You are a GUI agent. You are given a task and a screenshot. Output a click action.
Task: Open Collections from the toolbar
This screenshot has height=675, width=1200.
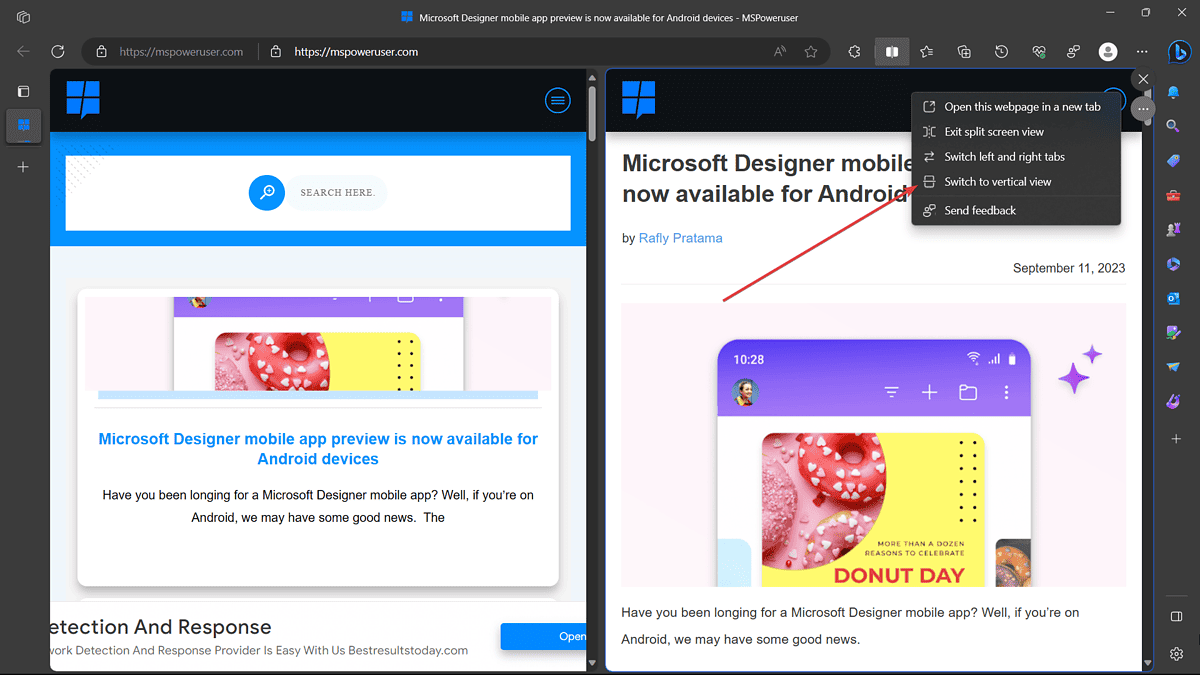[x=964, y=51]
